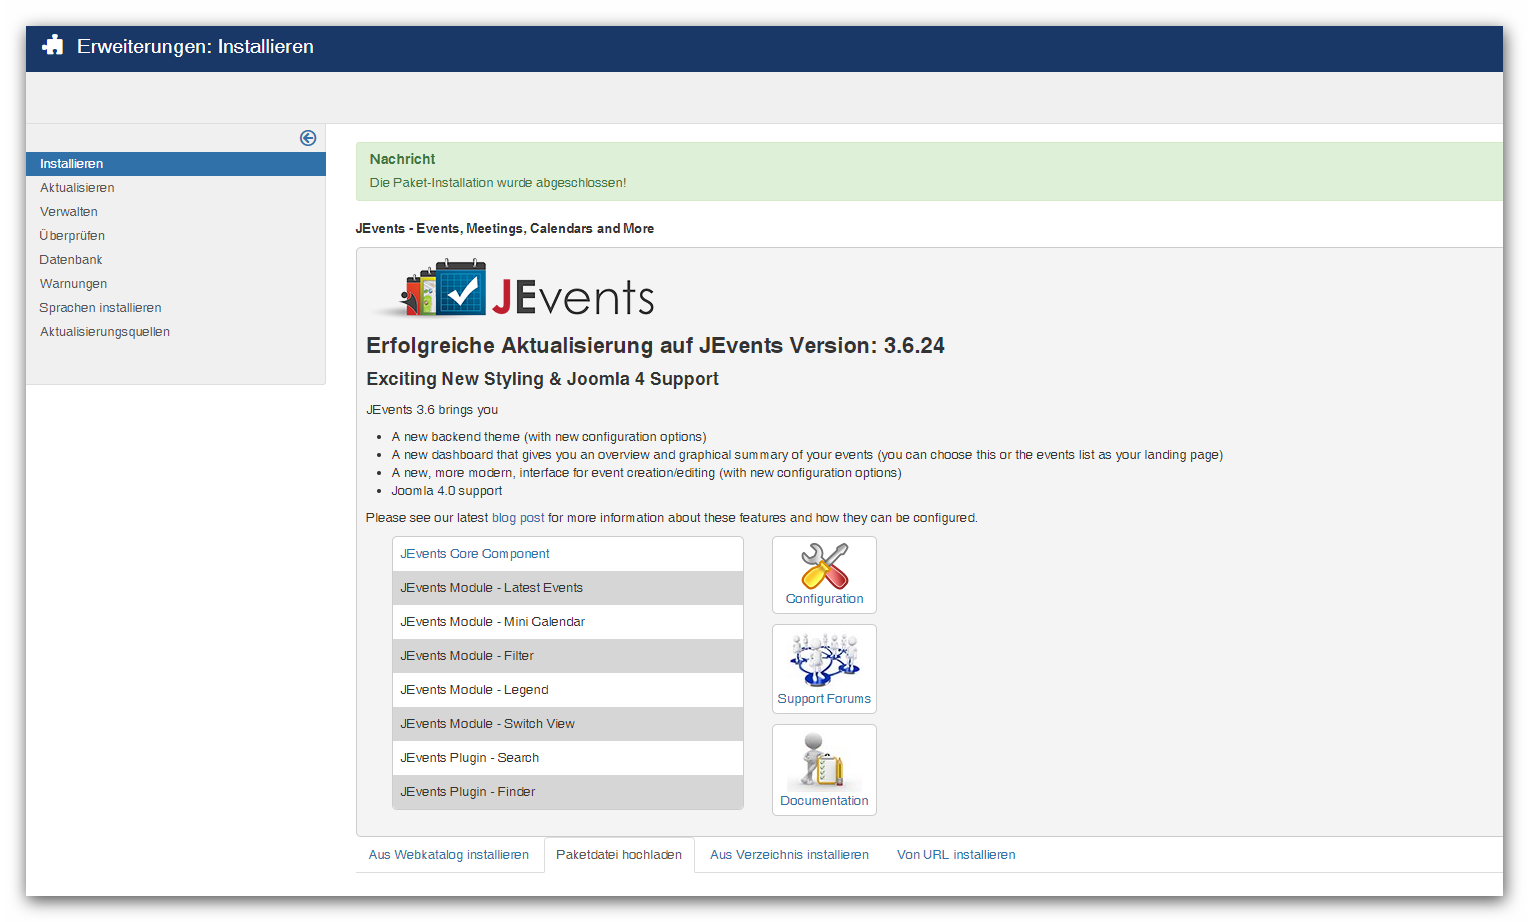Image resolution: width=1529 pixels, height=922 pixels.
Task: Open Überprüfen in the sidebar
Action: [x=72, y=236]
